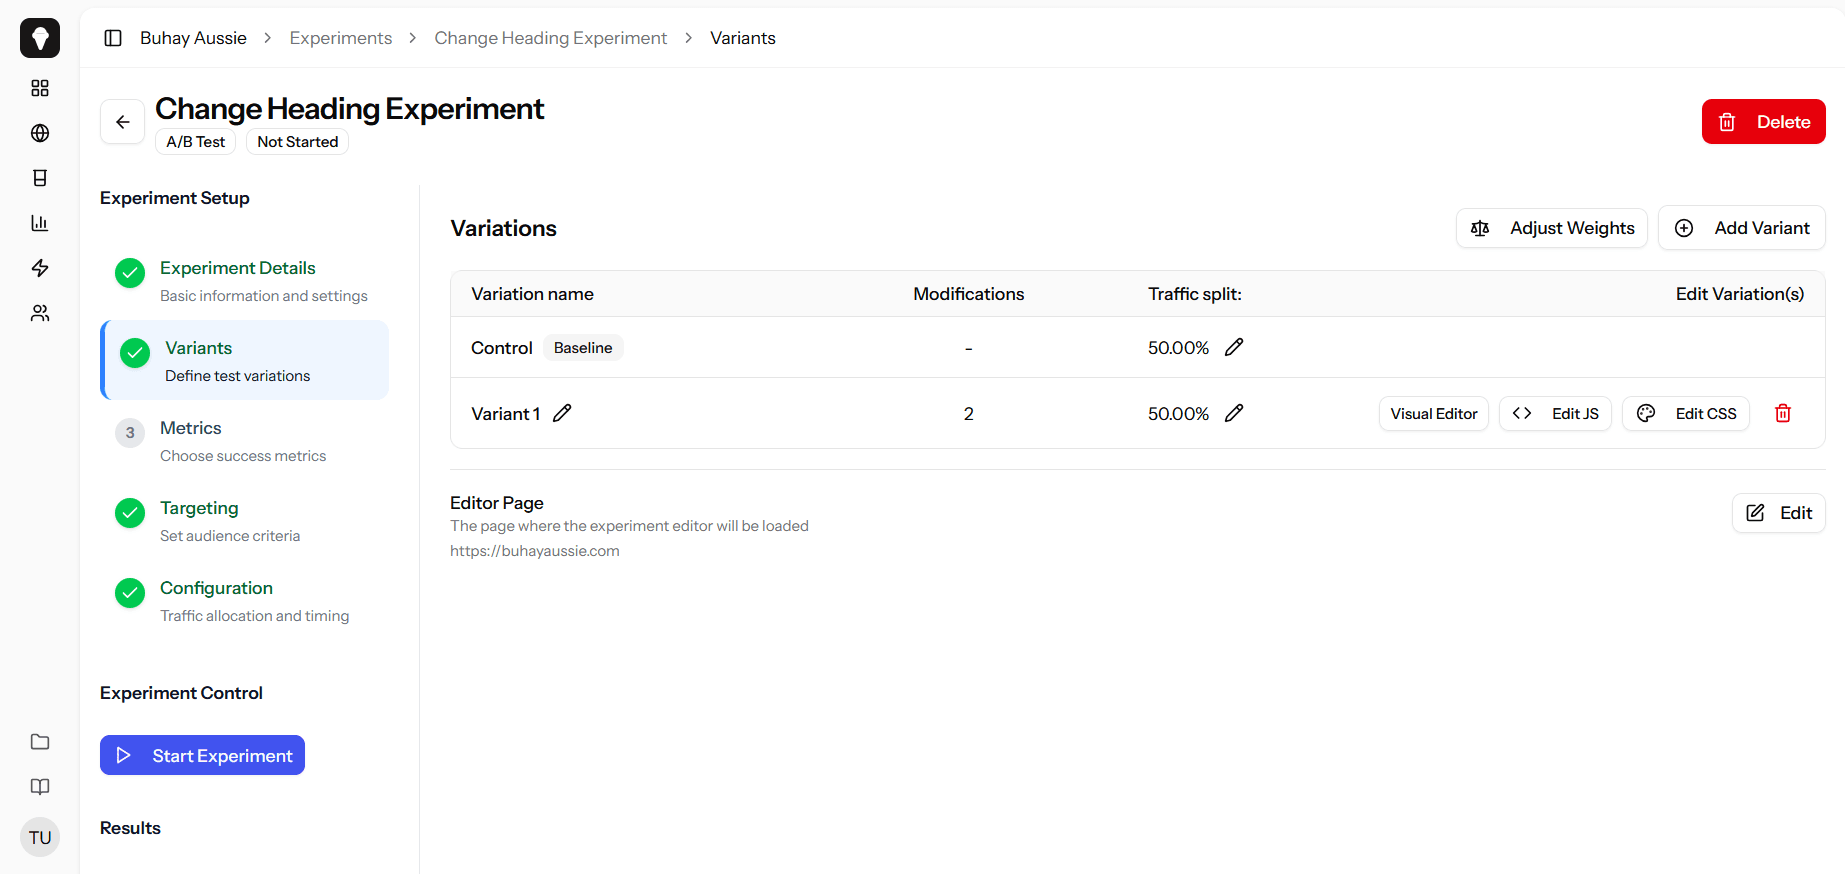
Task: Edit the Control traffic split pencil
Action: [1234, 347]
